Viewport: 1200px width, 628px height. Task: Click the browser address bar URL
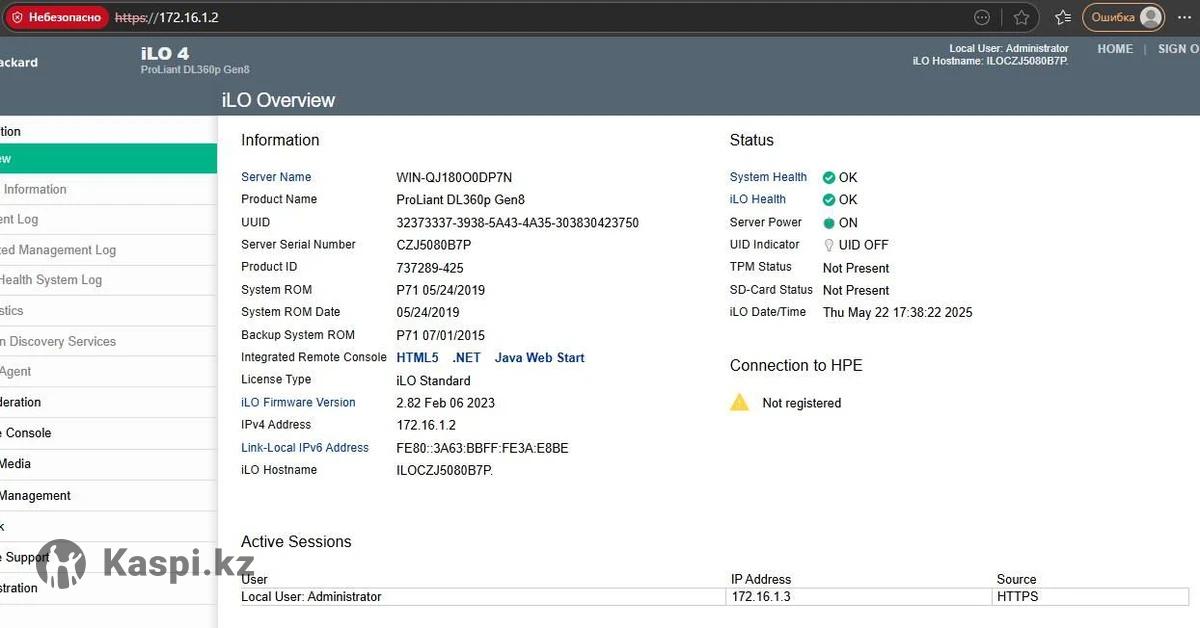pos(166,18)
